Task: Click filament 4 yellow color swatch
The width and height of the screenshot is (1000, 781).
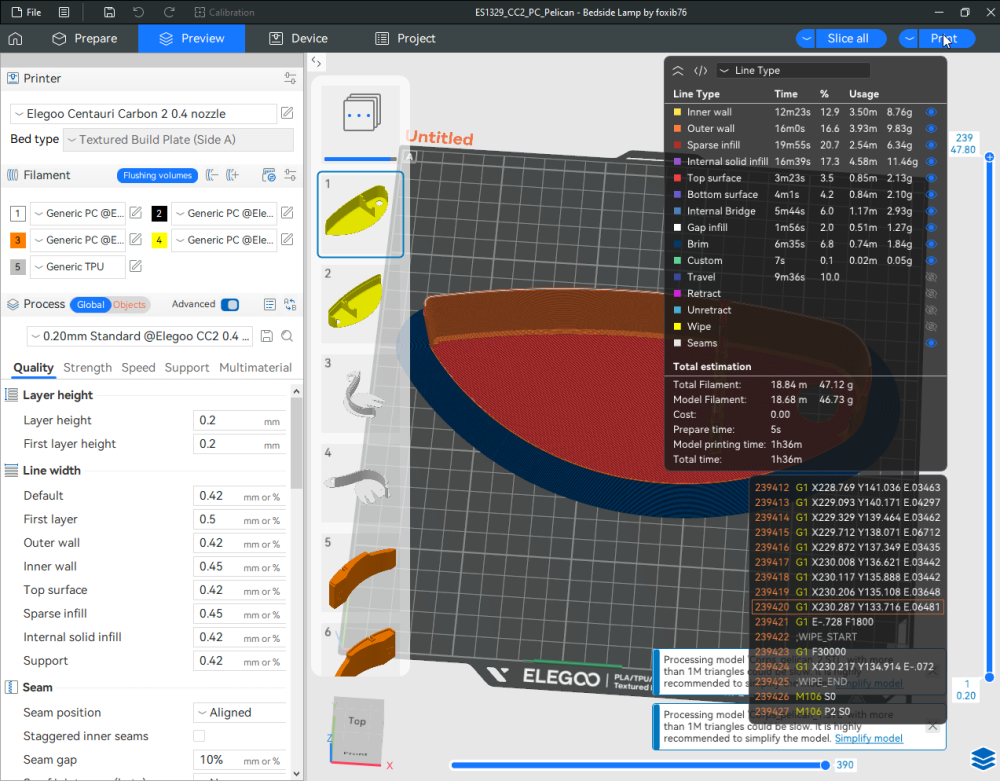Action: 159,240
